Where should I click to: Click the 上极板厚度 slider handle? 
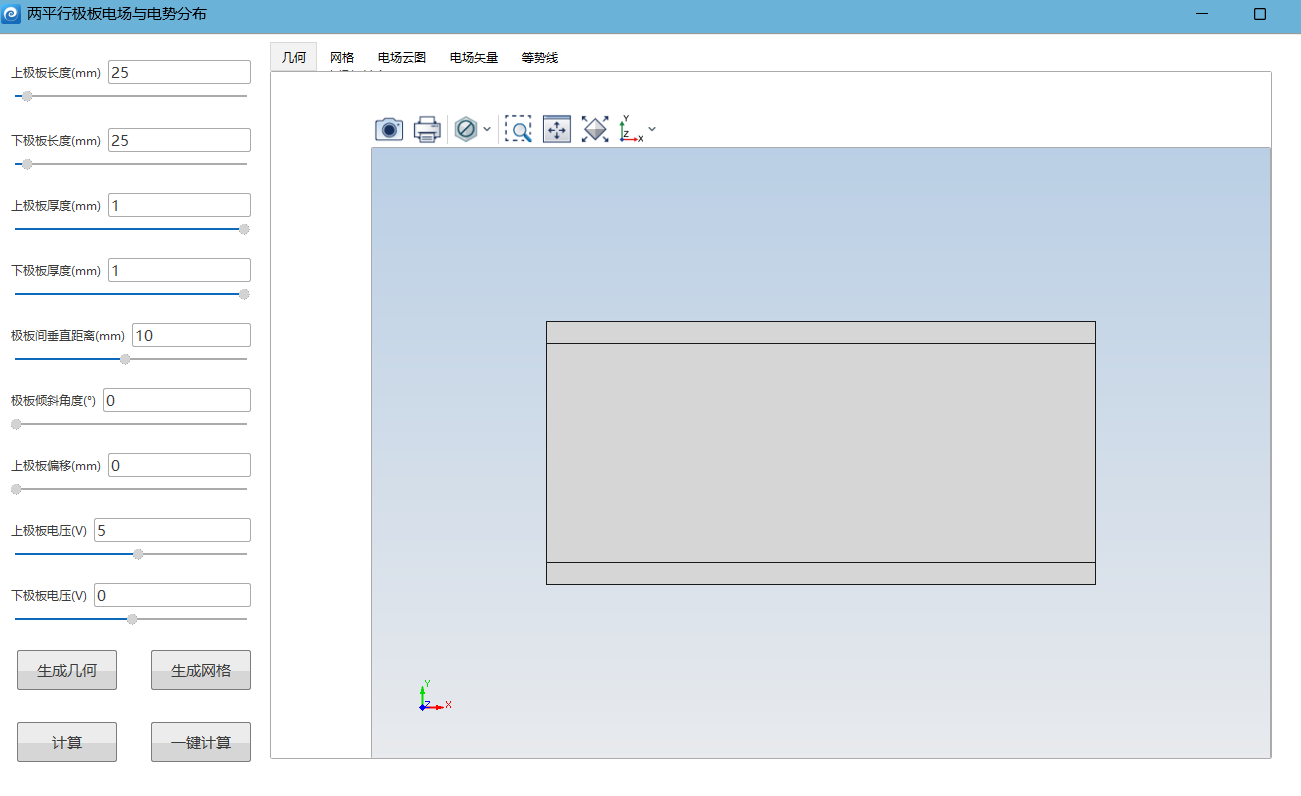click(244, 229)
